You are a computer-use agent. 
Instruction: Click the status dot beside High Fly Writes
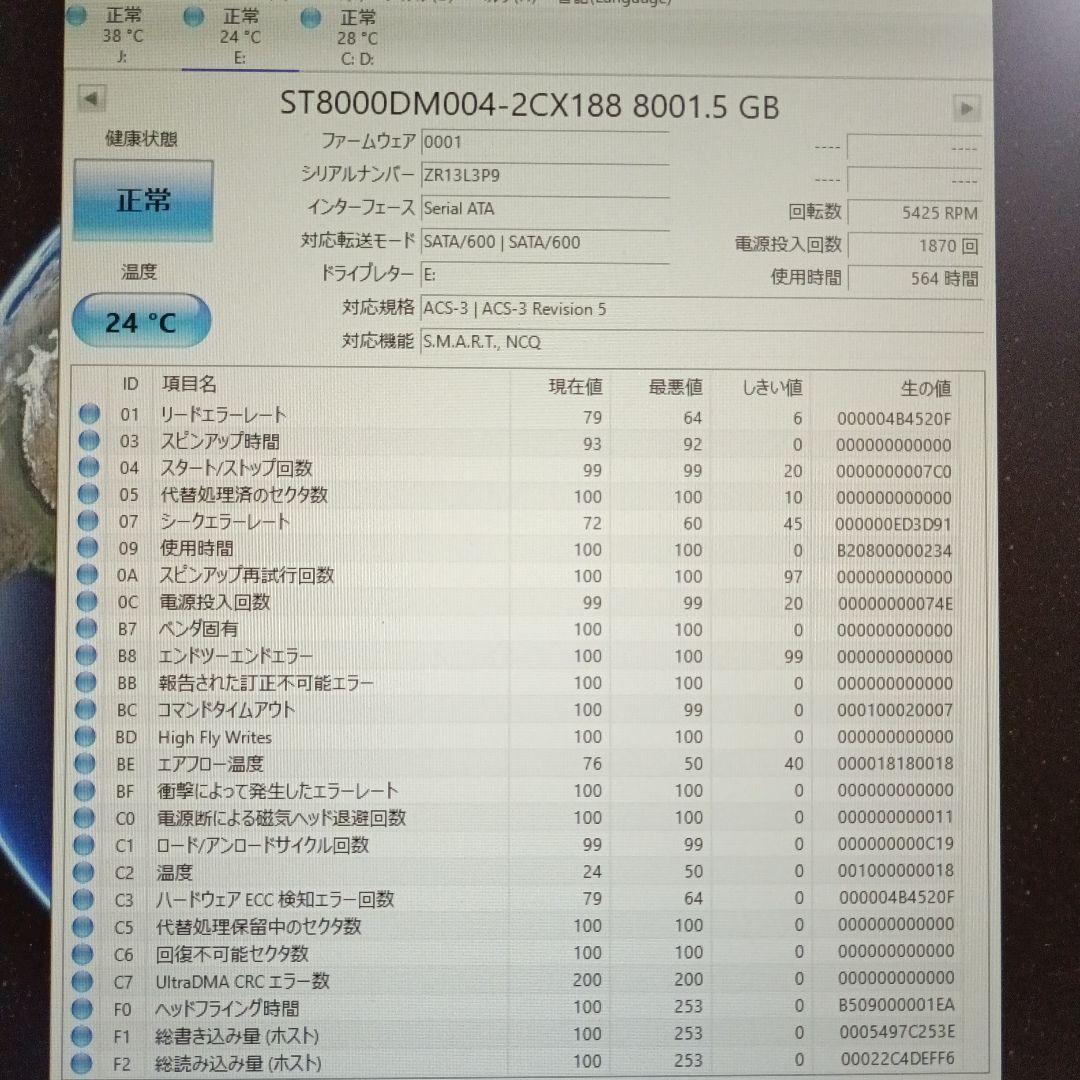(x=89, y=736)
